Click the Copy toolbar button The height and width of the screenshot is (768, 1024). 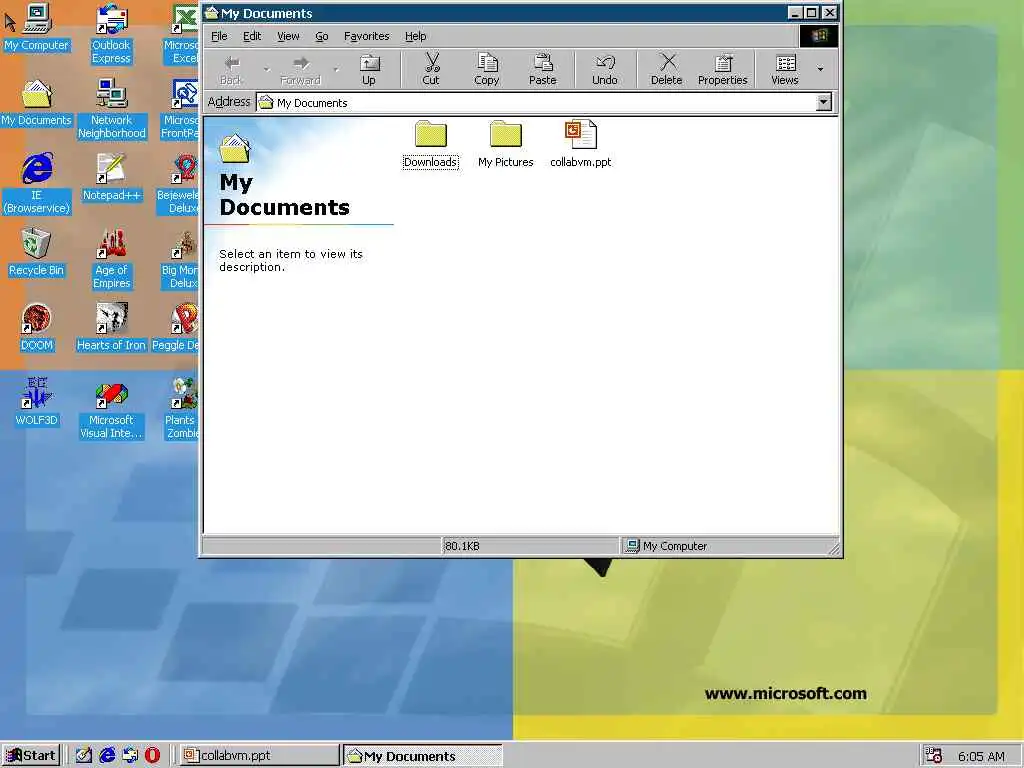pos(487,69)
